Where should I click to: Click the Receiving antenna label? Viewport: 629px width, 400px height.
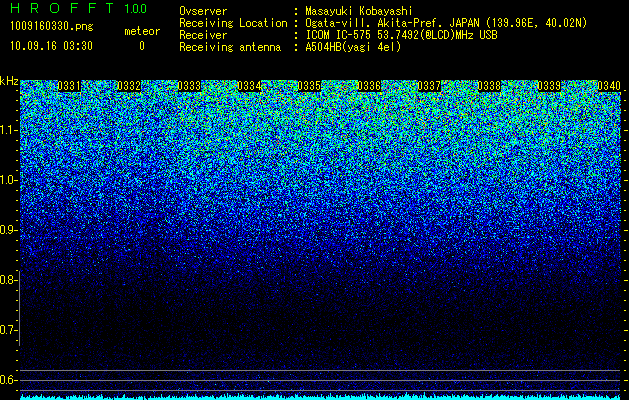tap(230, 47)
